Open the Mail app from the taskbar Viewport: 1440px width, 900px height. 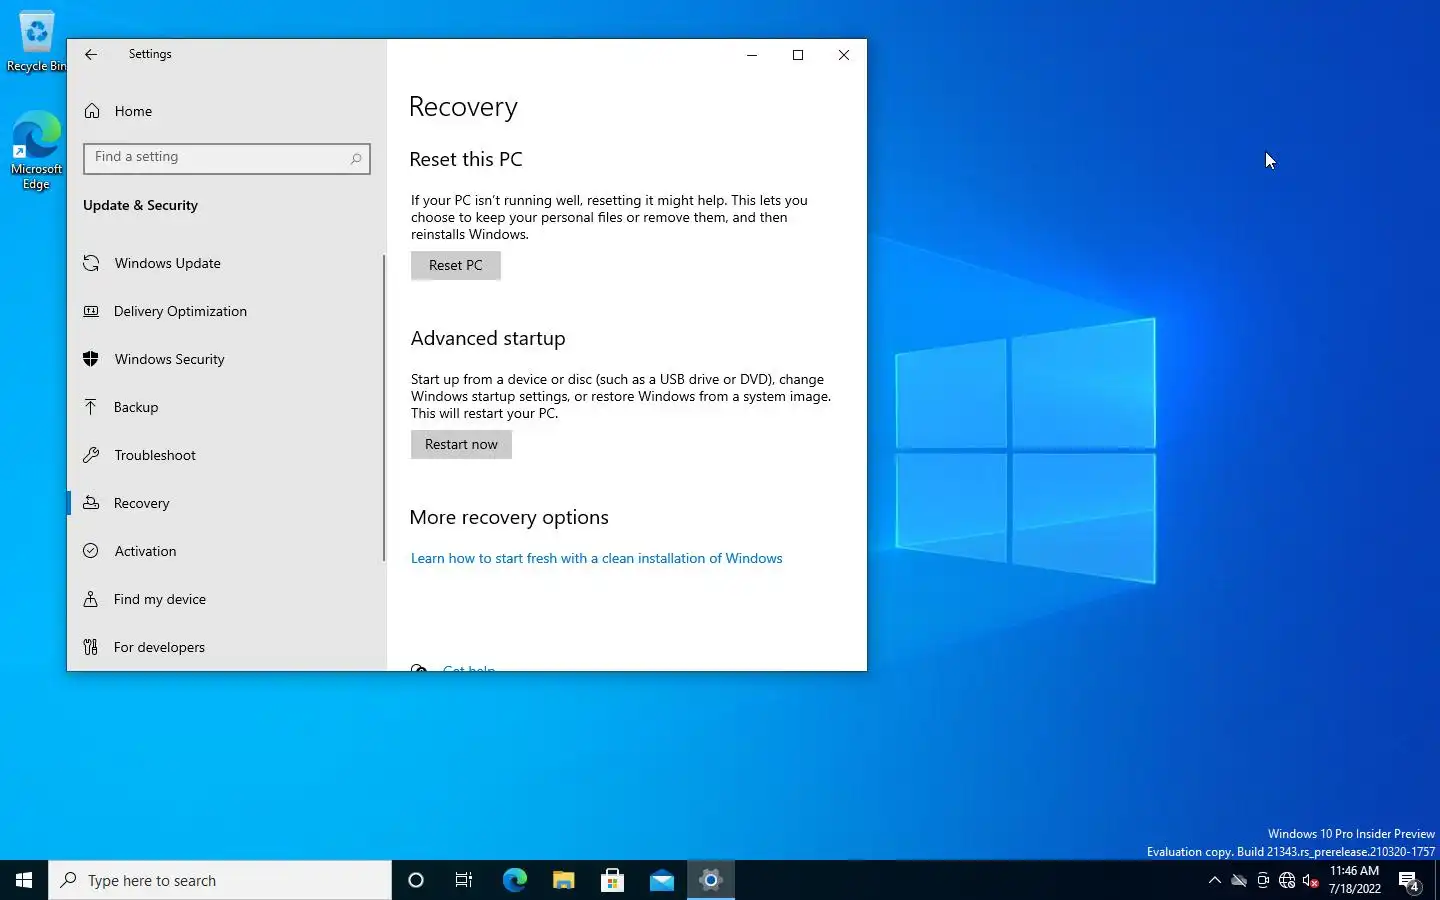point(661,880)
